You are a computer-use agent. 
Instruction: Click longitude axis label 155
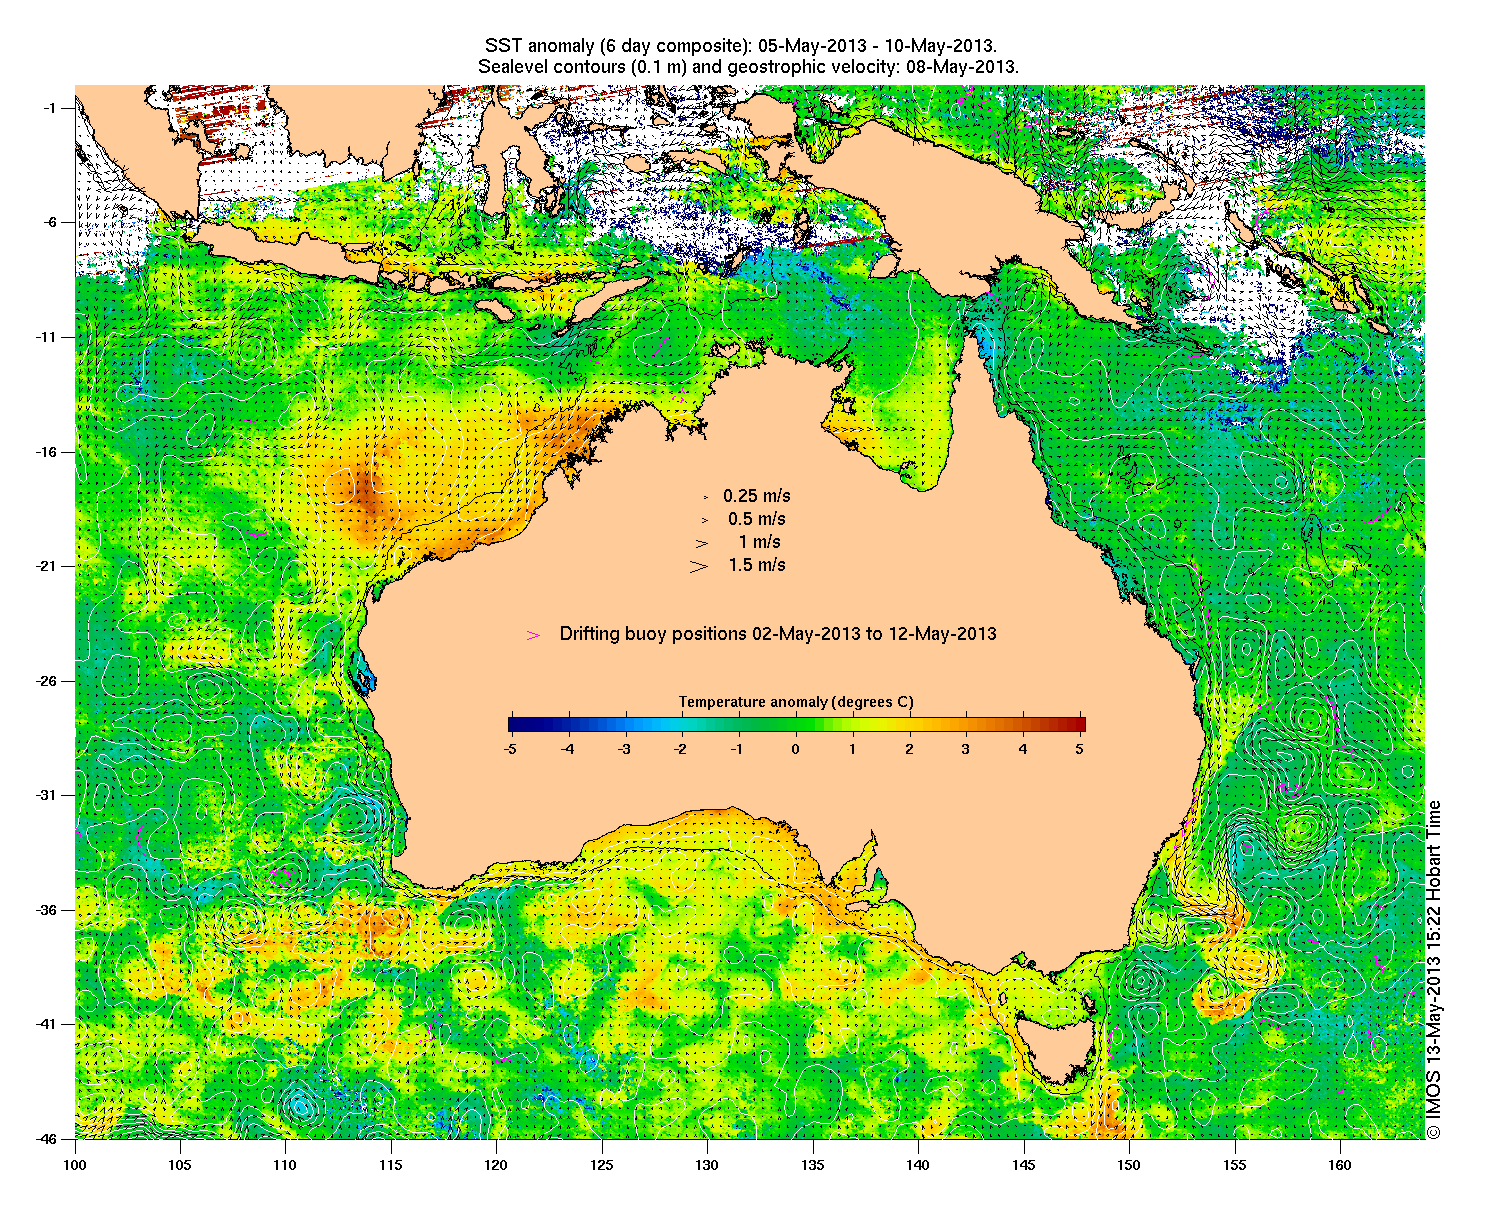pos(1234,1164)
